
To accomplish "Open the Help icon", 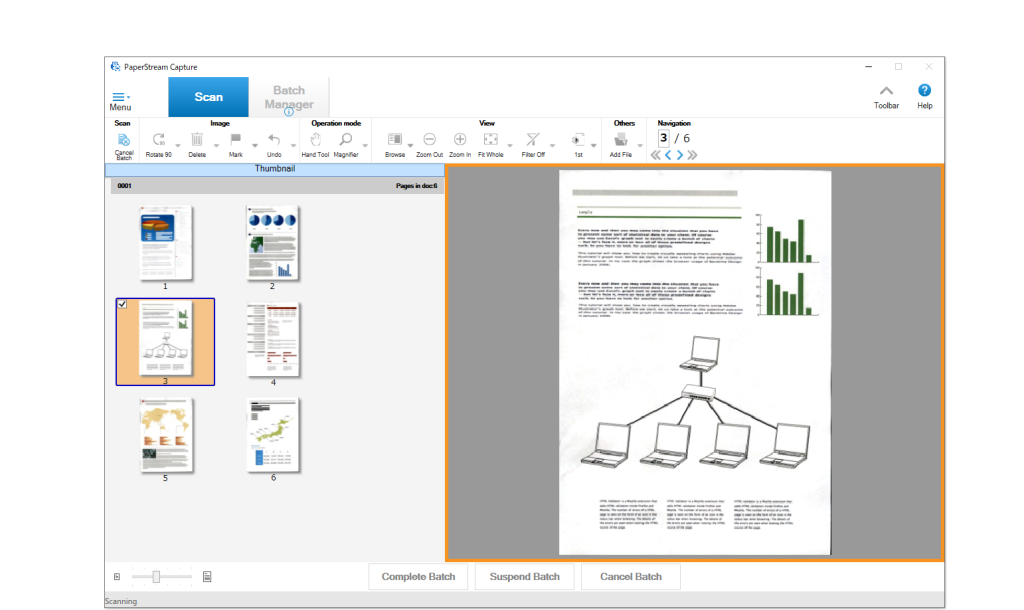I will pos(924,91).
